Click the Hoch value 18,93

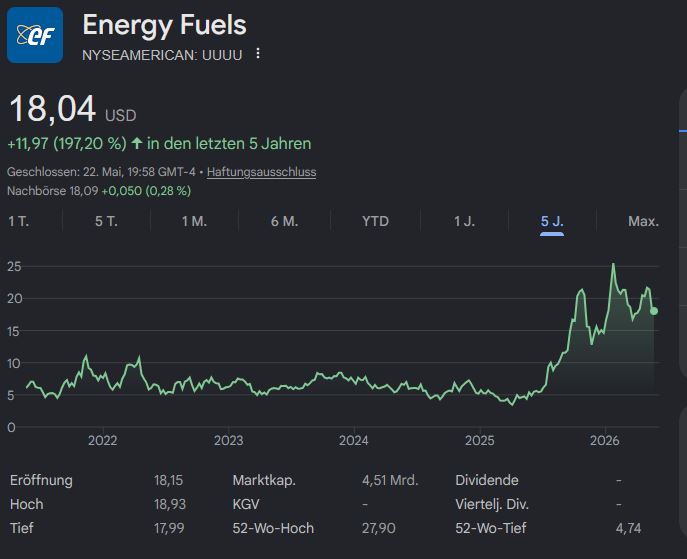(170, 504)
